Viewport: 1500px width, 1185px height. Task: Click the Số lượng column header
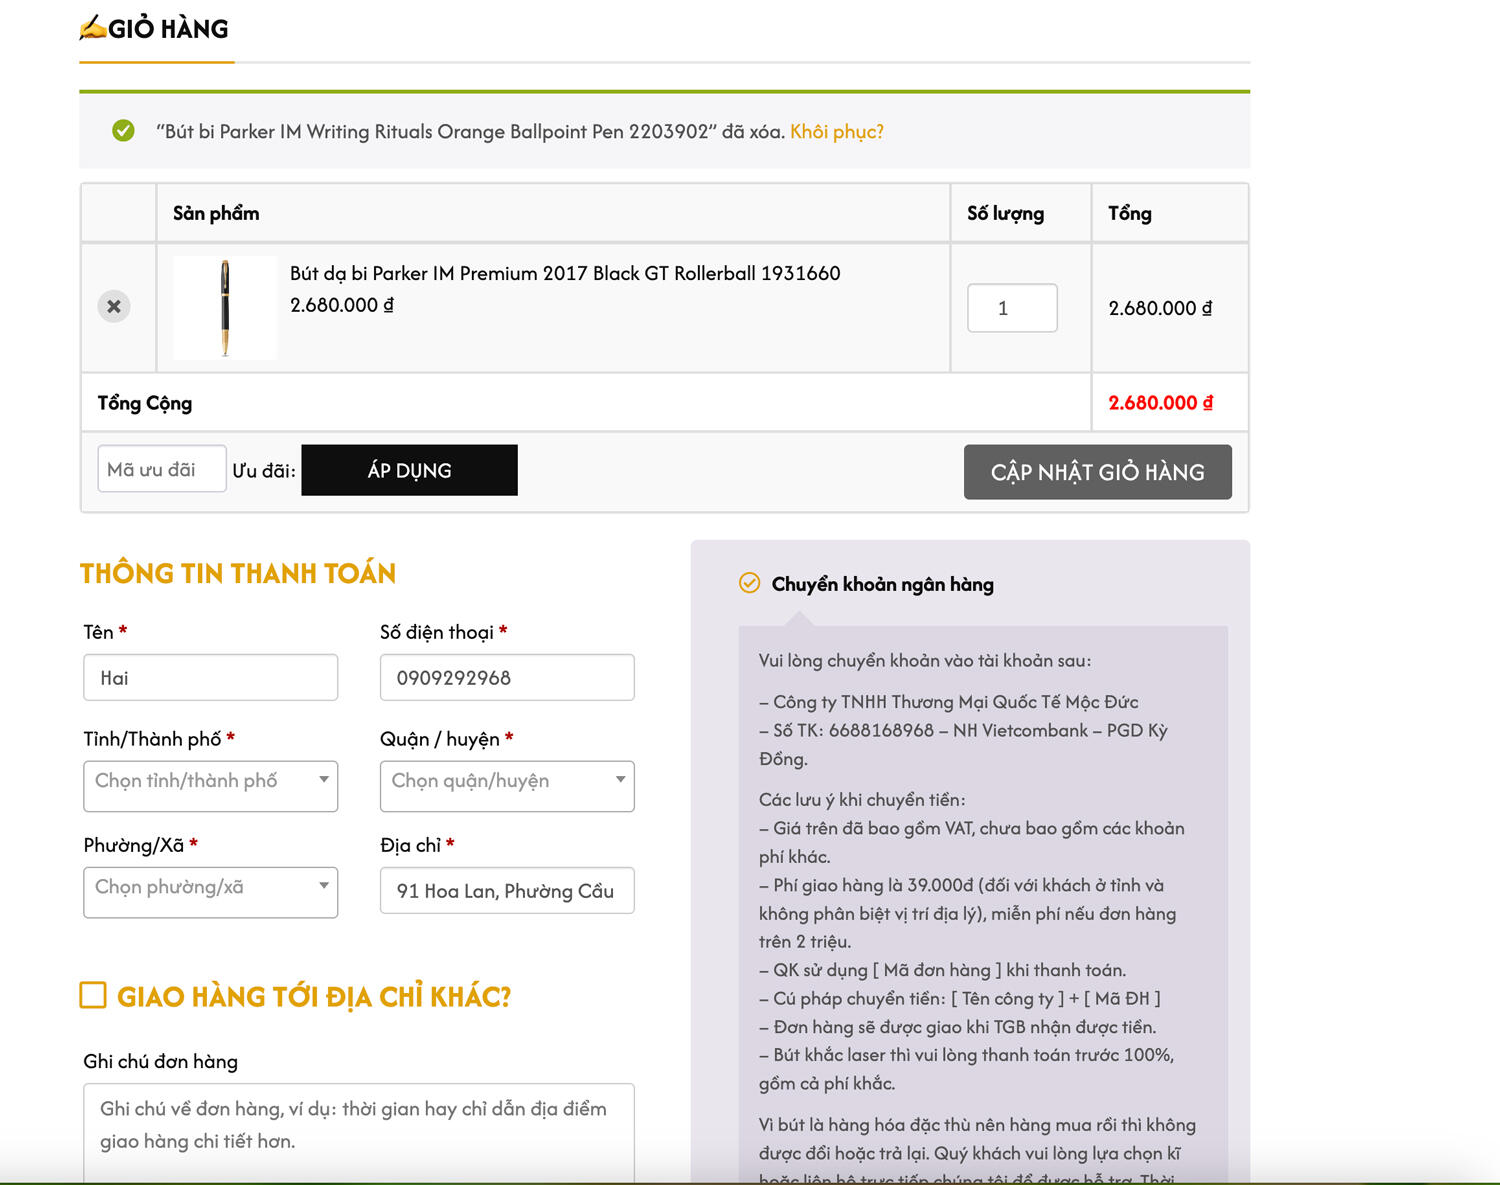(x=1005, y=213)
